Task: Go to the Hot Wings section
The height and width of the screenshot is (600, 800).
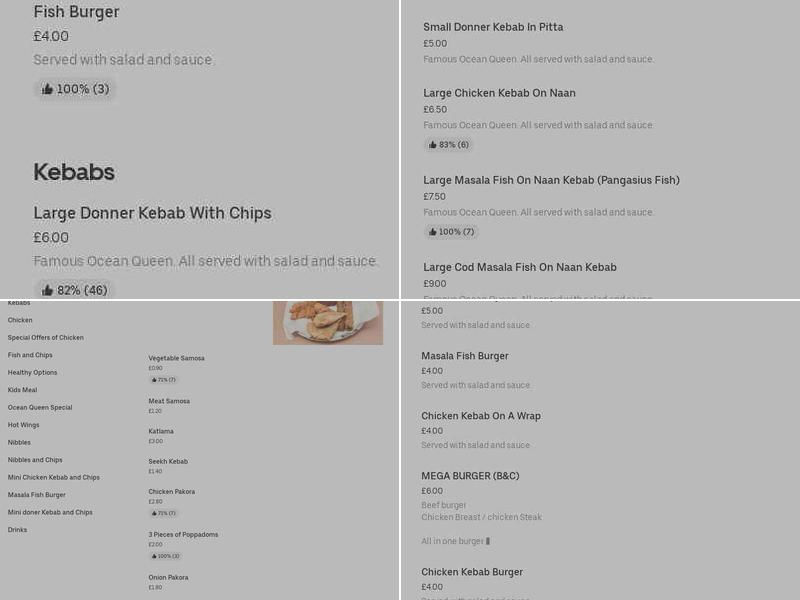Action: point(24,425)
